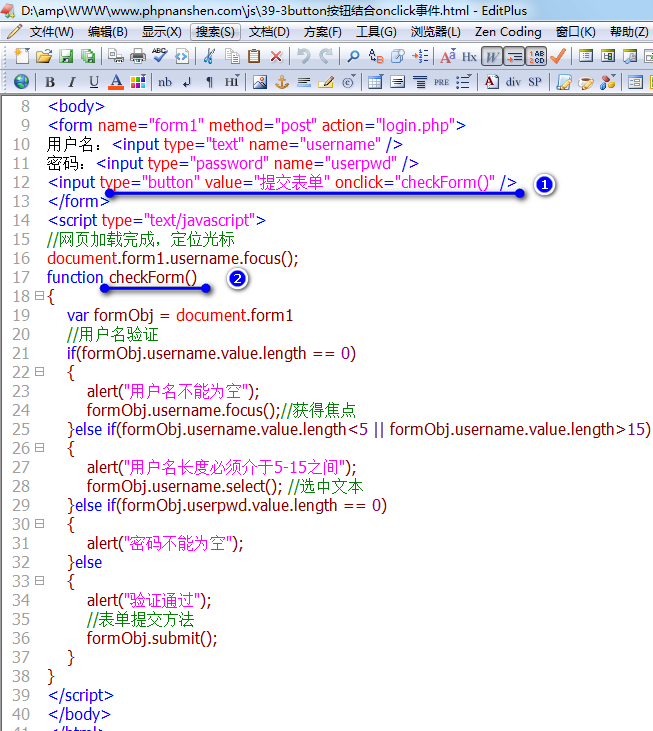Open the Help menu 帮助(Z)
653x731 pixels.
point(629,32)
